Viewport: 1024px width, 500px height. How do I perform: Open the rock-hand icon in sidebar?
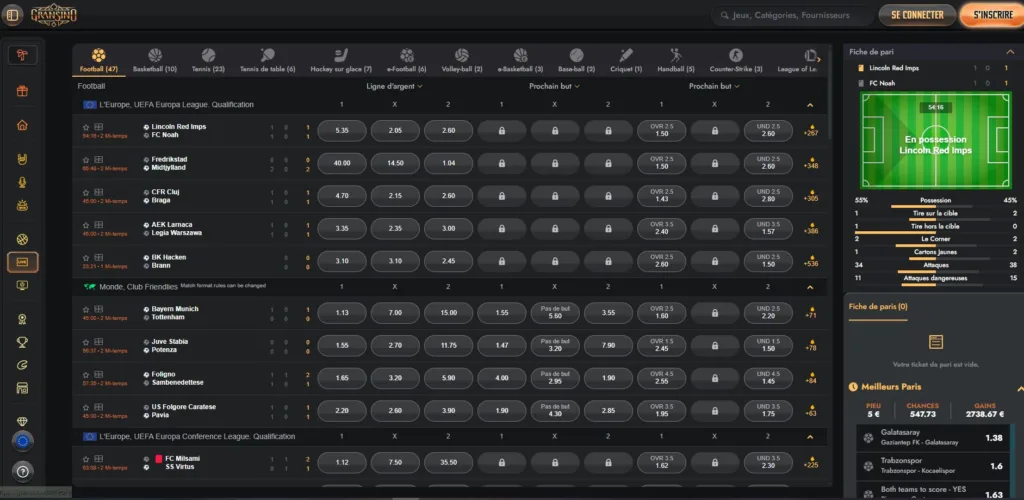point(22,159)
